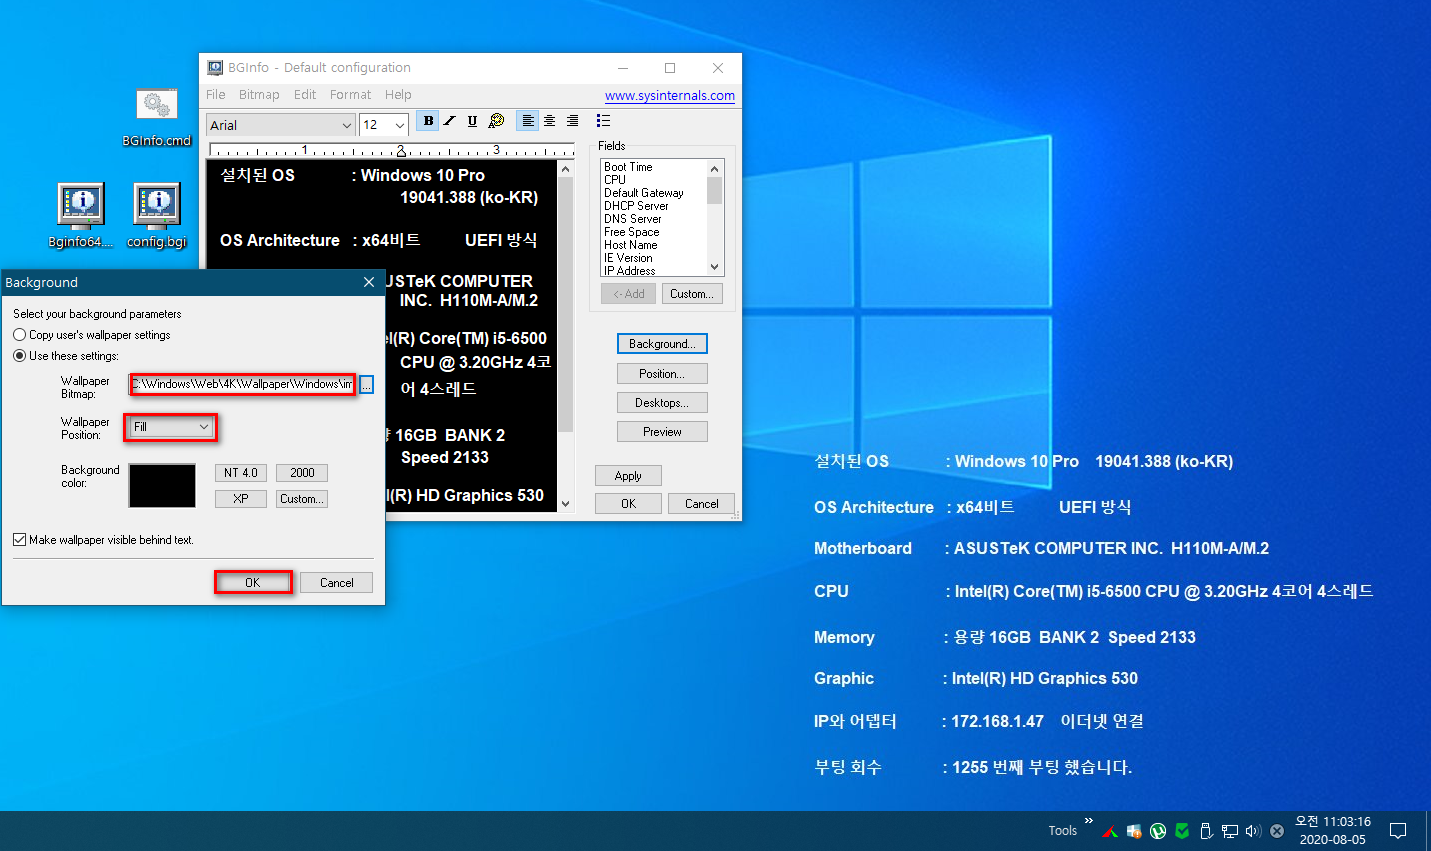Click the Position... button

coord(662,374)
